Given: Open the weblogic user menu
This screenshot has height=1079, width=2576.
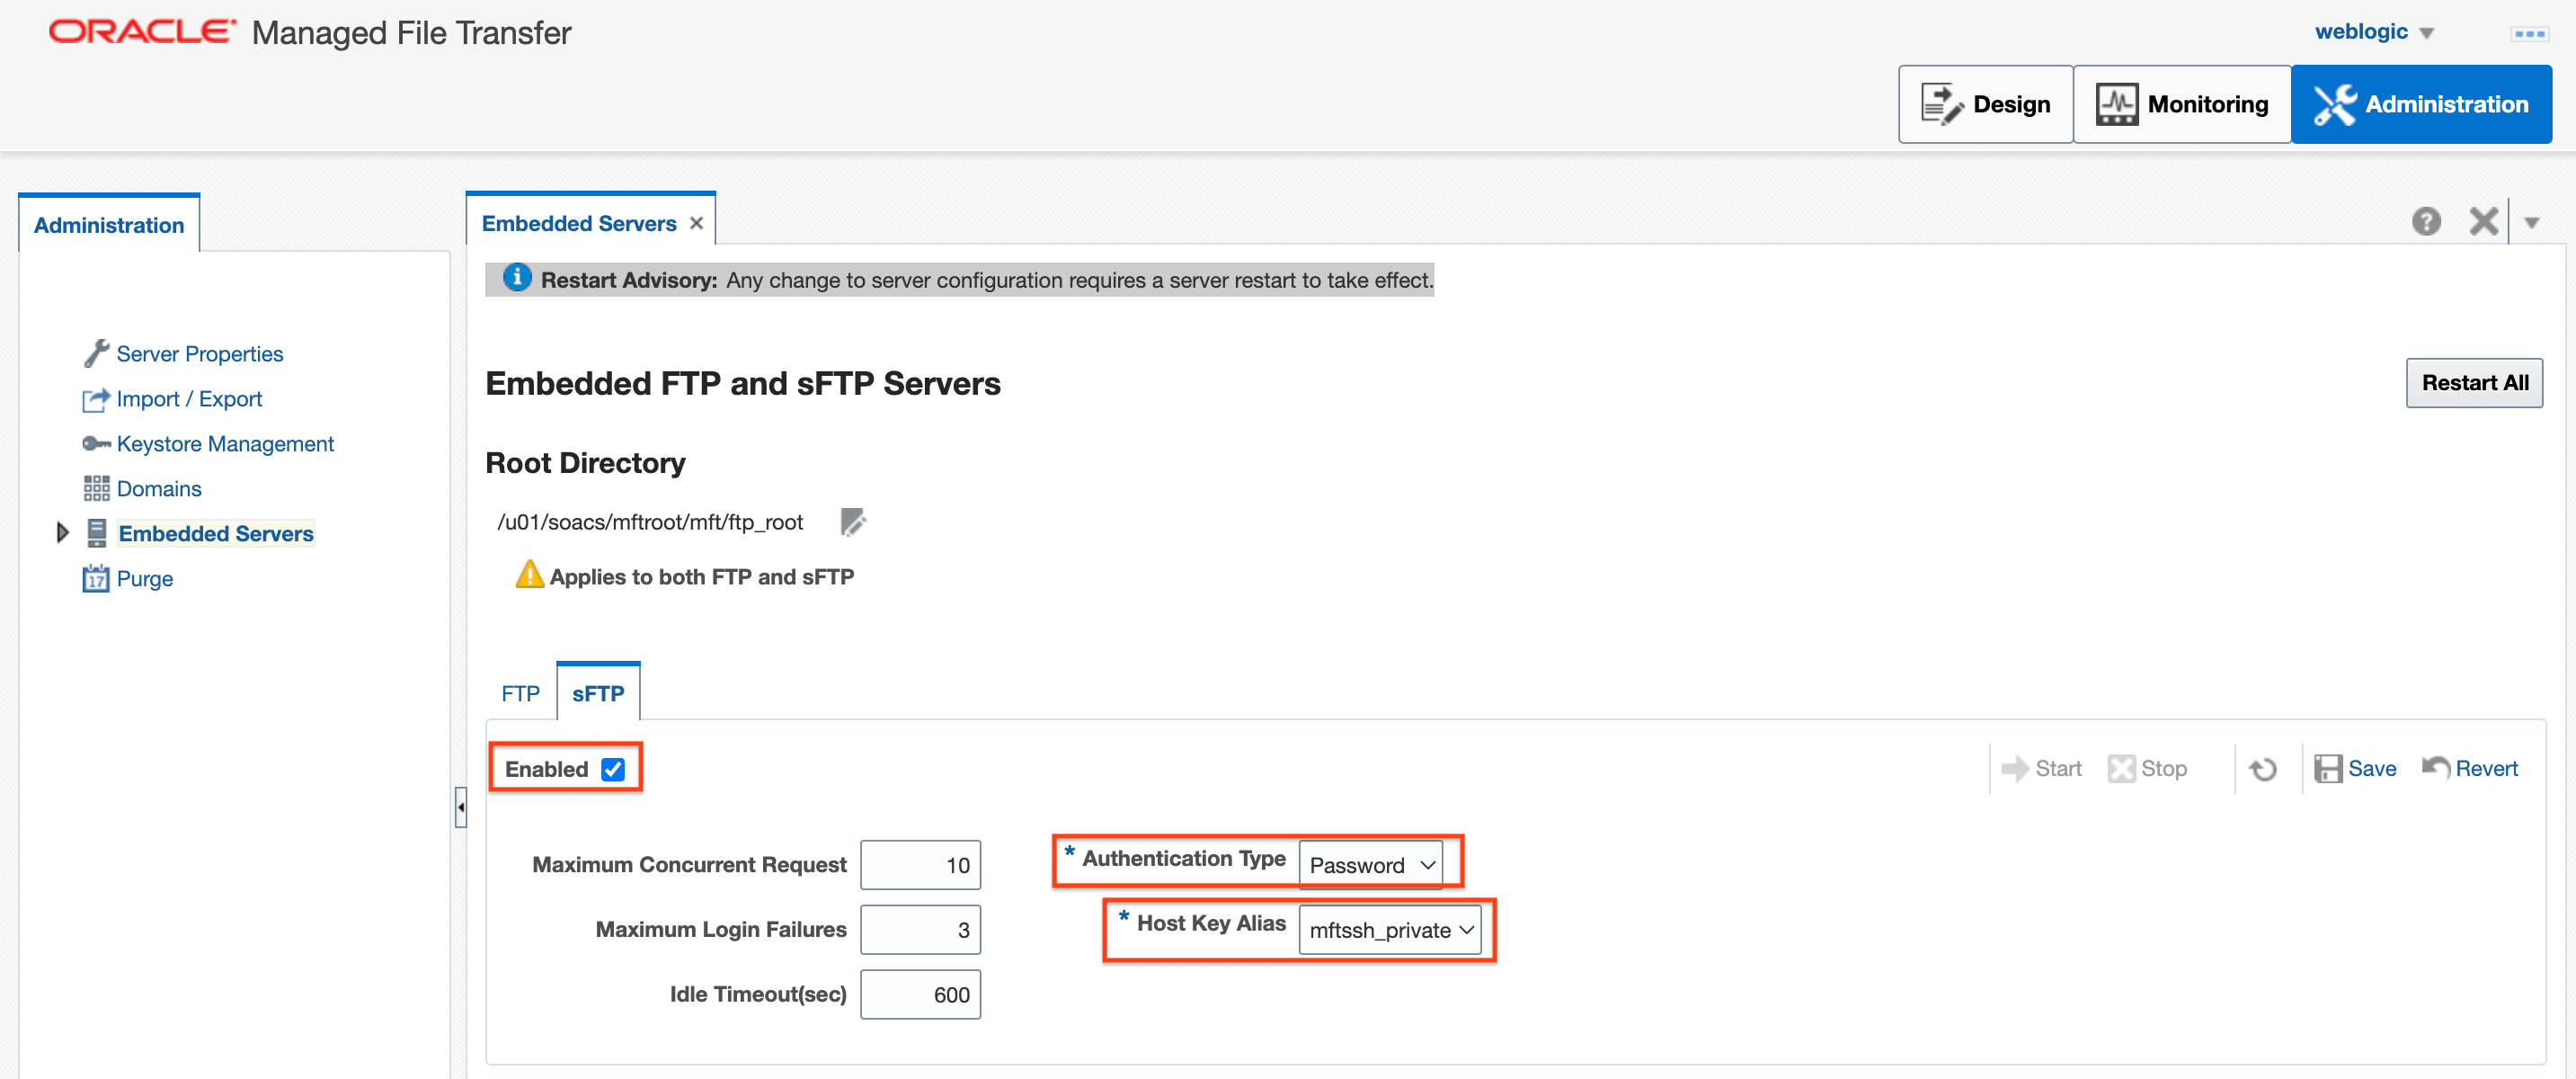Looking at the screenshot, I should [2374, 32].
